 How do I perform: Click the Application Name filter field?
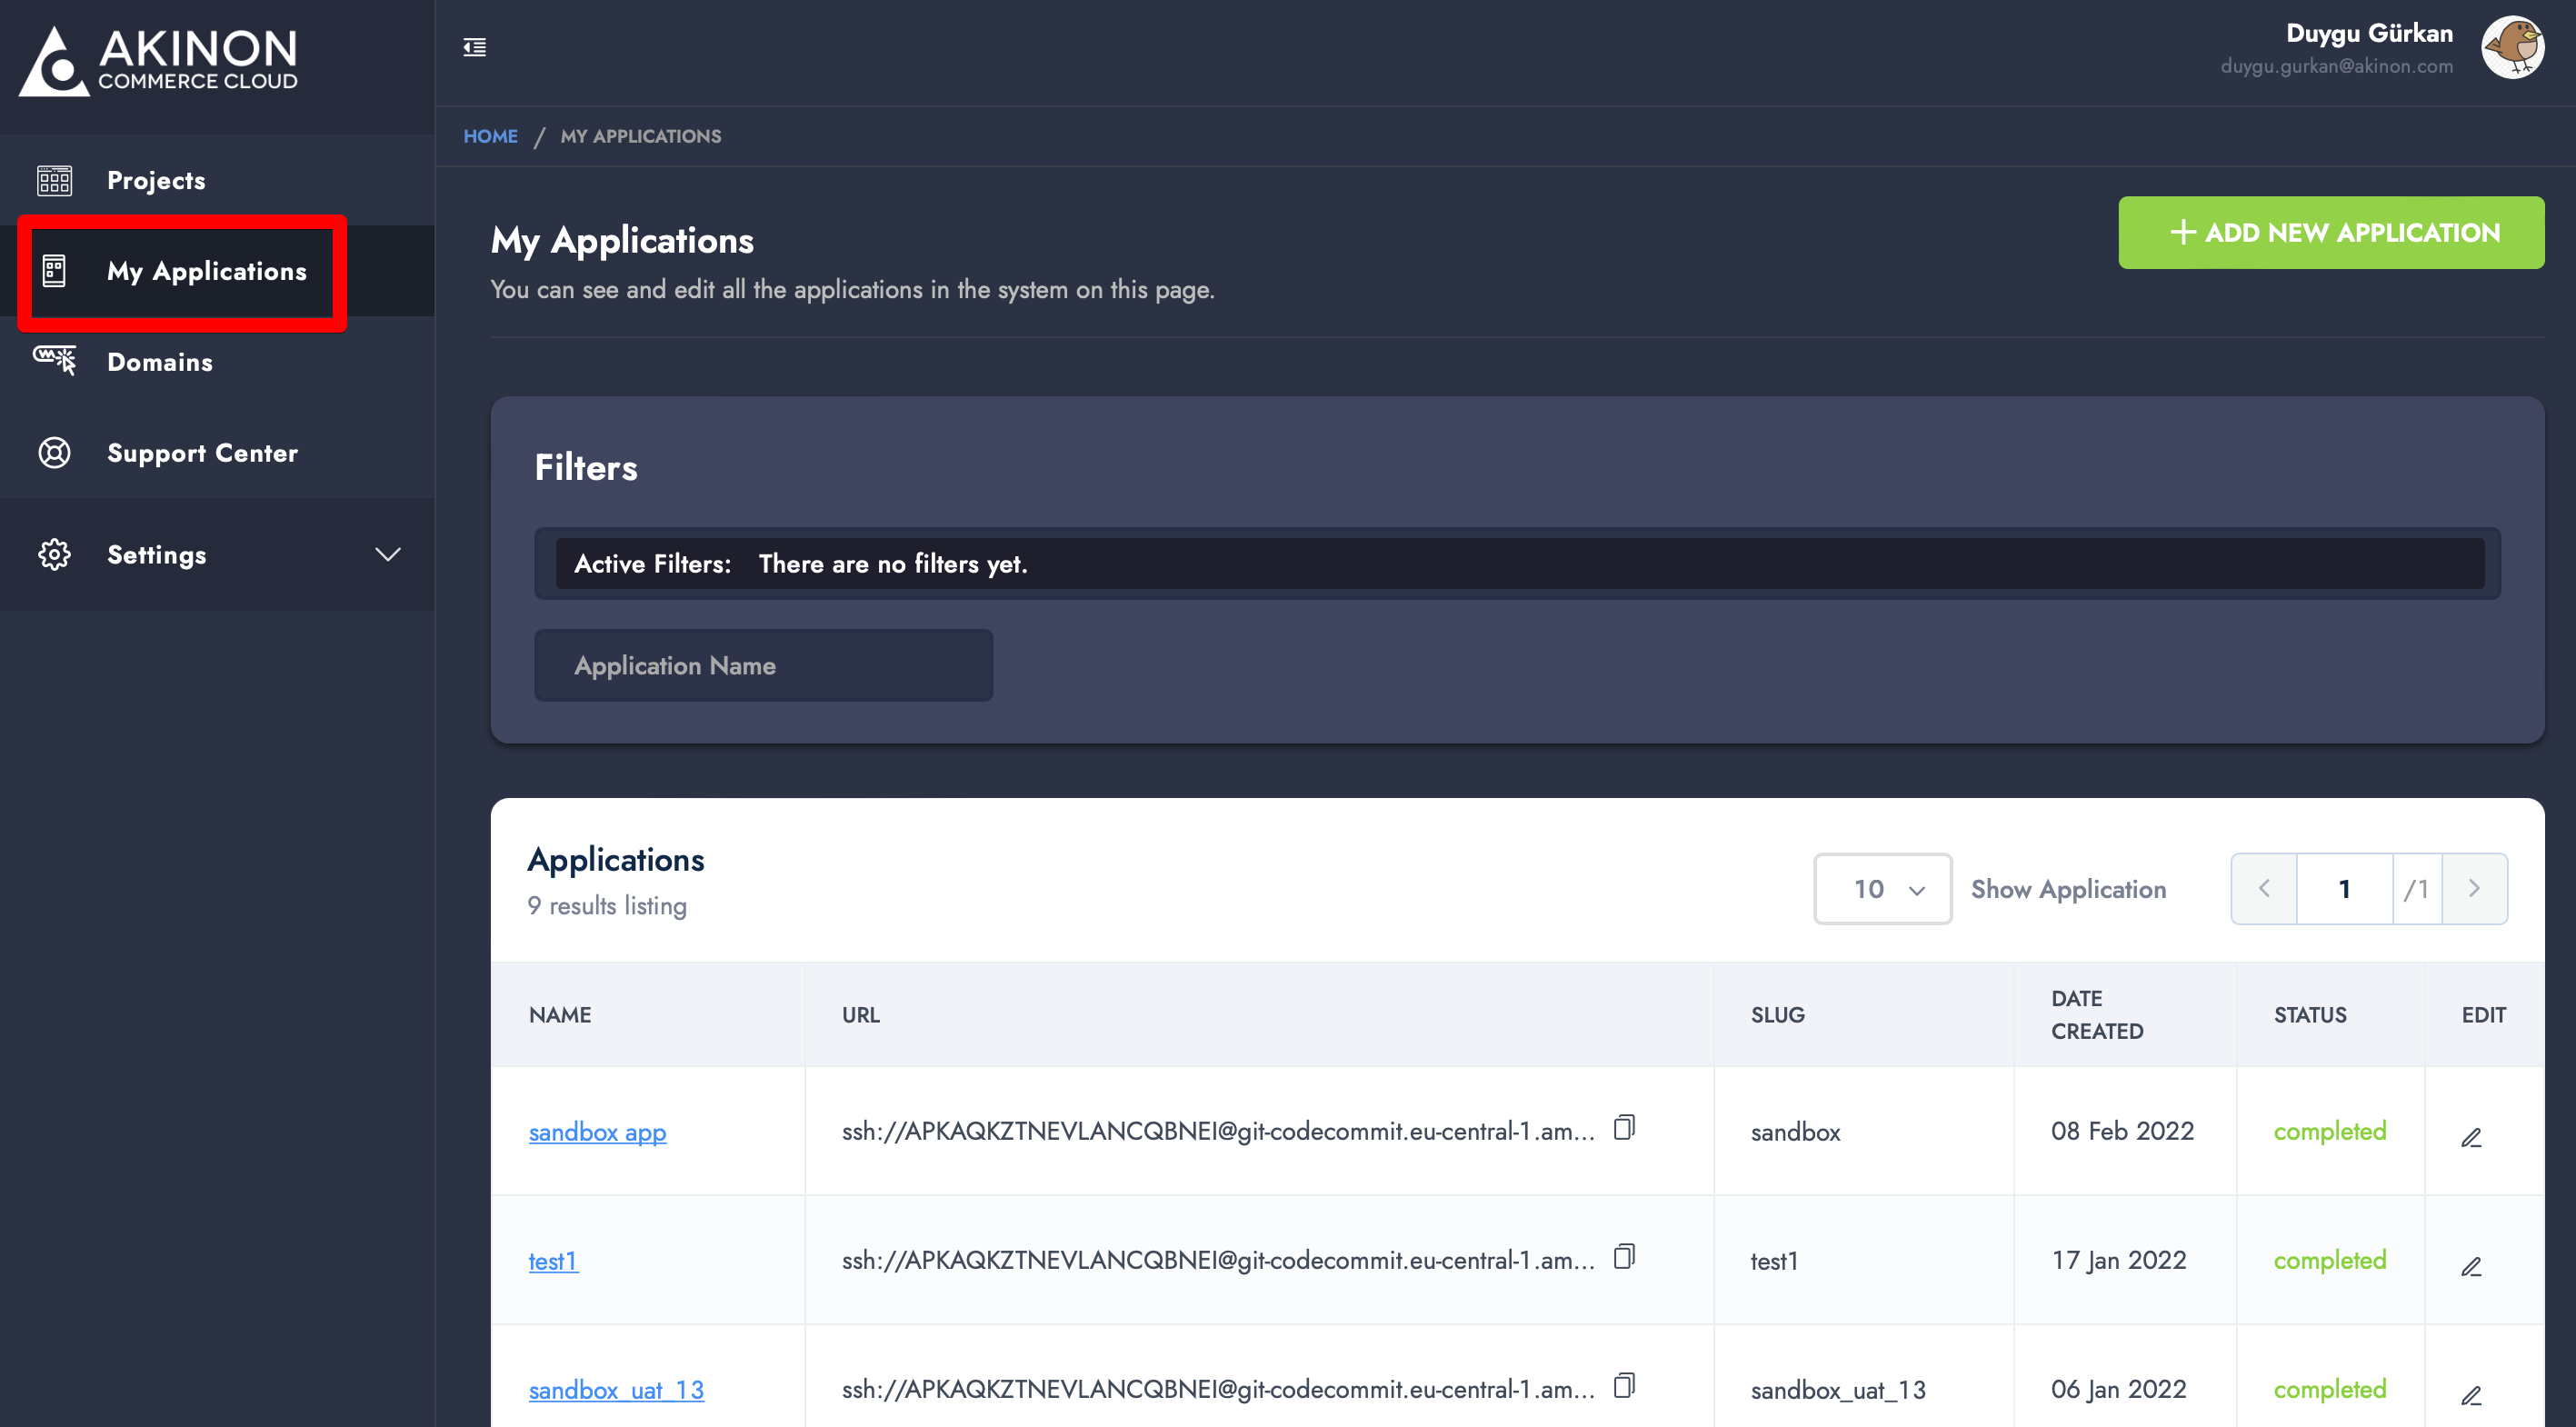(764, 666)
